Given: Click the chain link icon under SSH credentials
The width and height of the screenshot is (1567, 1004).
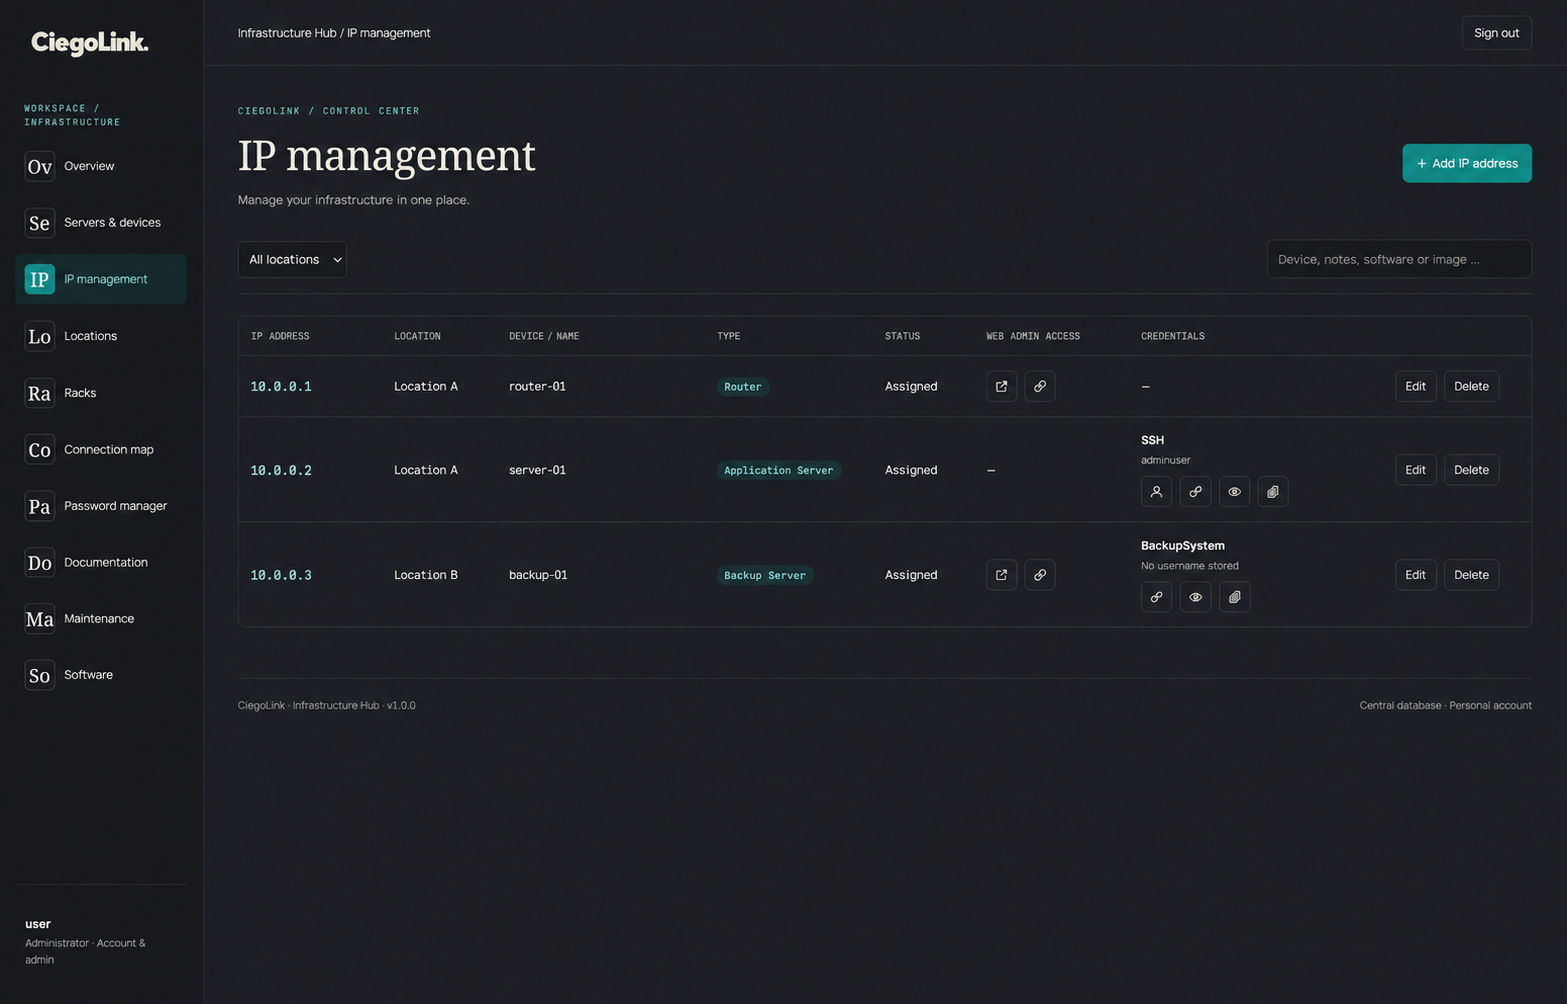Looking at the screenshot, I should click(1195, 492).
